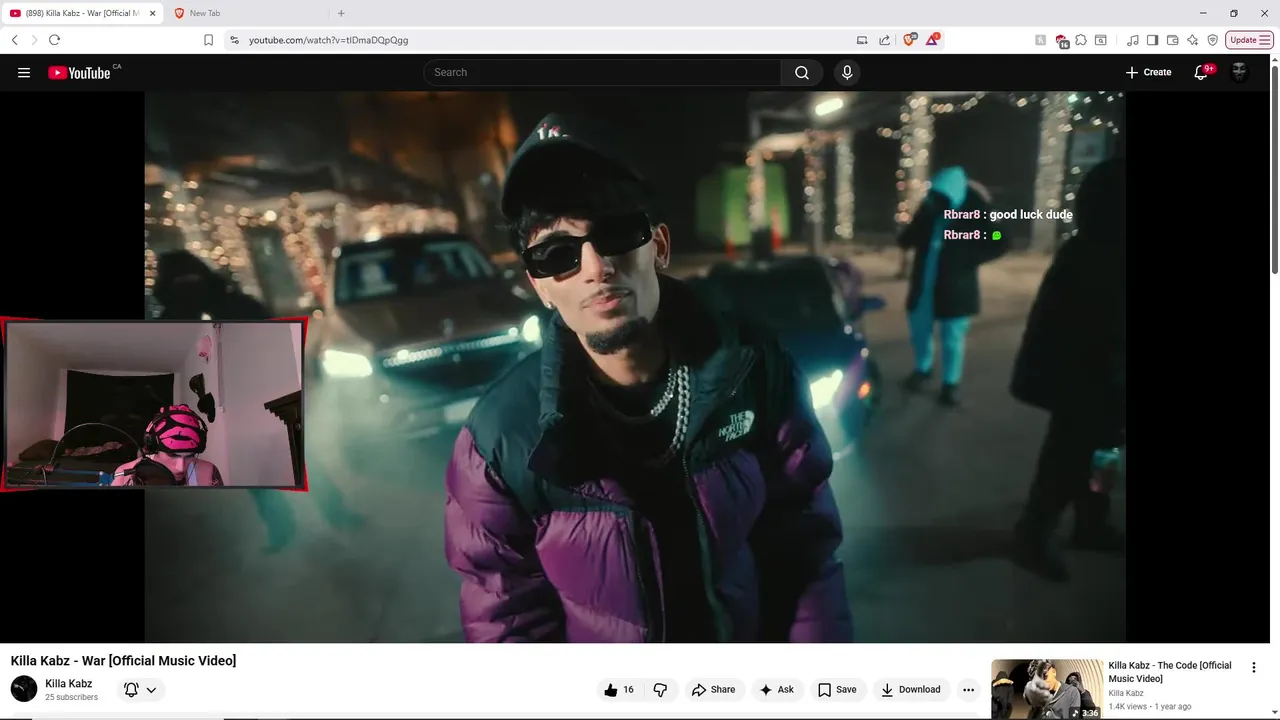
Task: Click the Create button
Action: click(x=1148, y=72)
